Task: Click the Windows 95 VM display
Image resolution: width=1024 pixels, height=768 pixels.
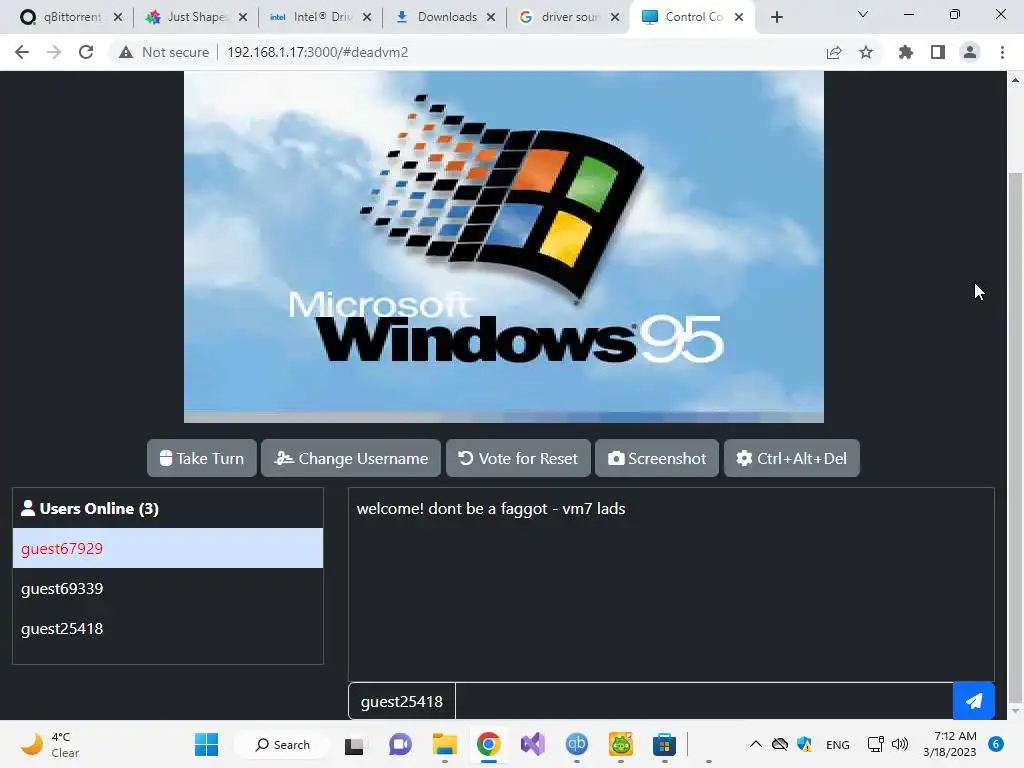Action: 504,247
